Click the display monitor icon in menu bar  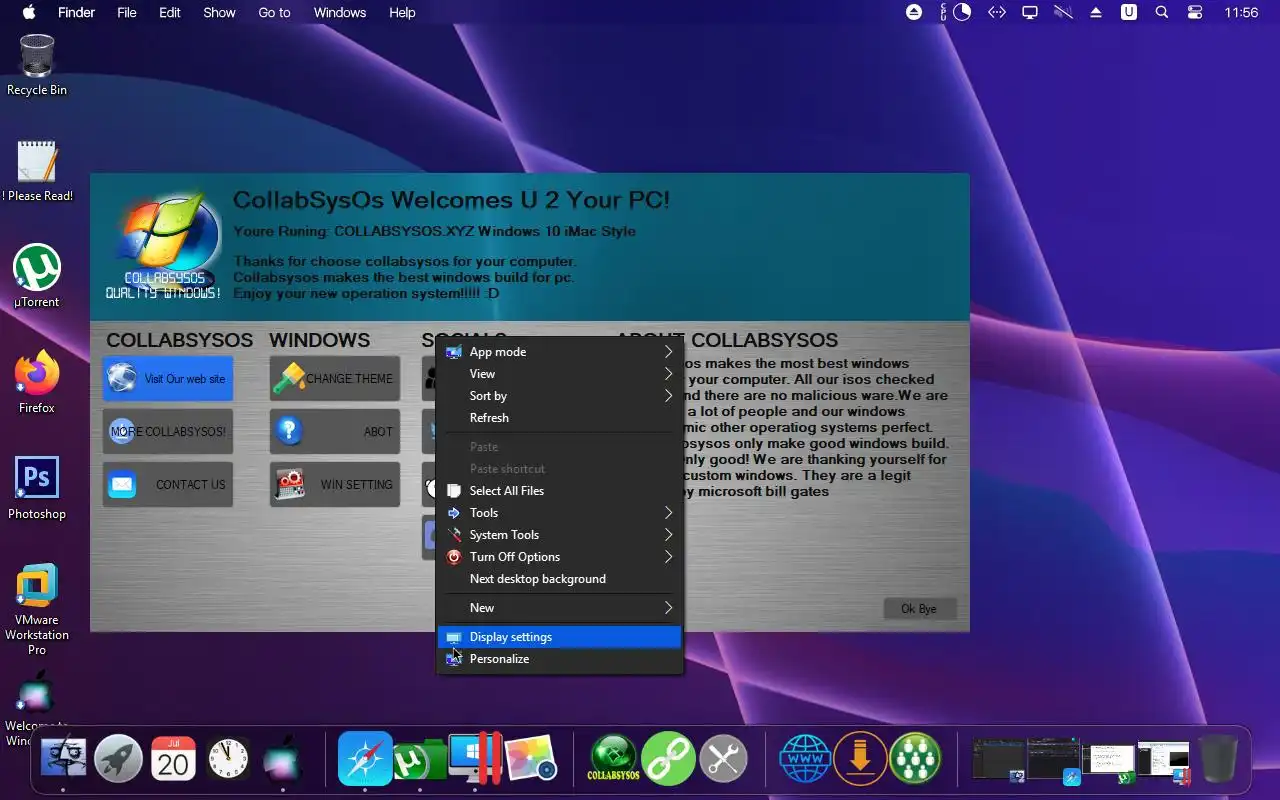pos(1029,12)
